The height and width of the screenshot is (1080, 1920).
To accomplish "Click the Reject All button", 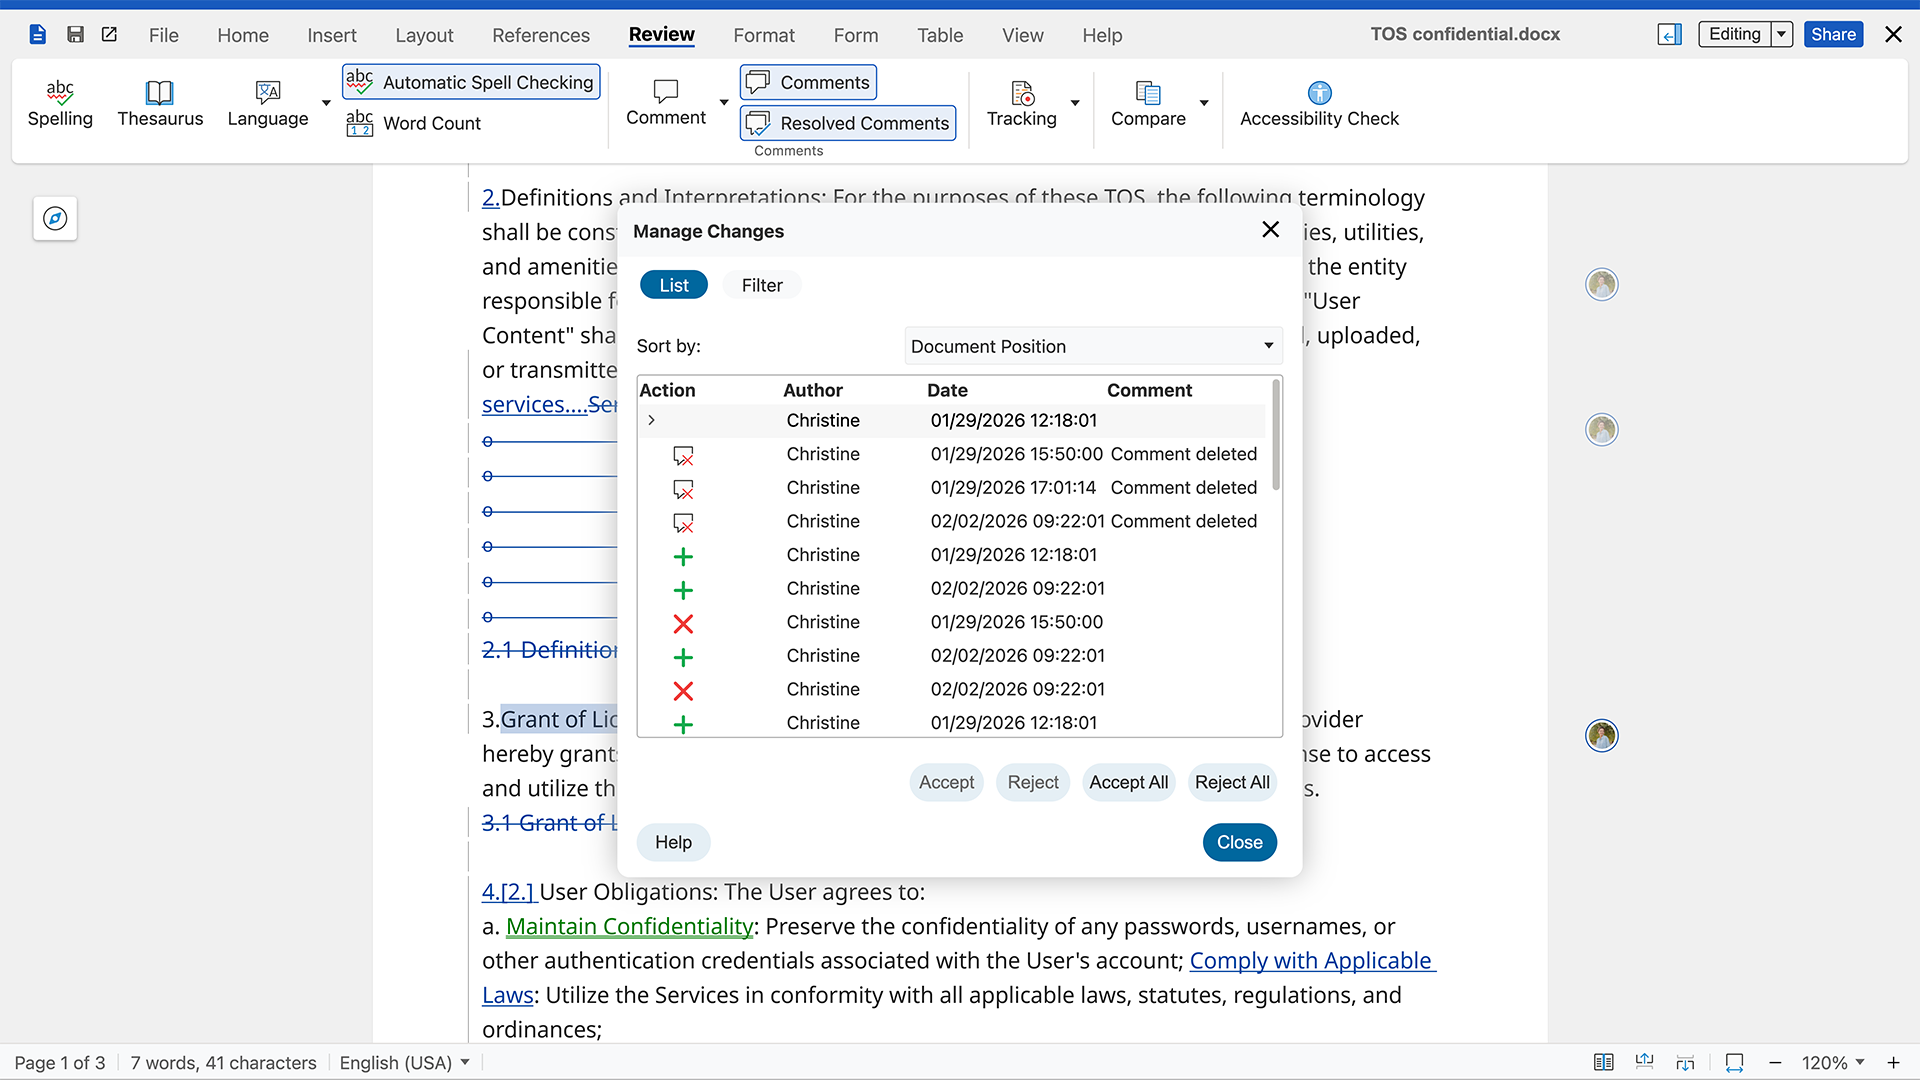I will click(1231, 782).
